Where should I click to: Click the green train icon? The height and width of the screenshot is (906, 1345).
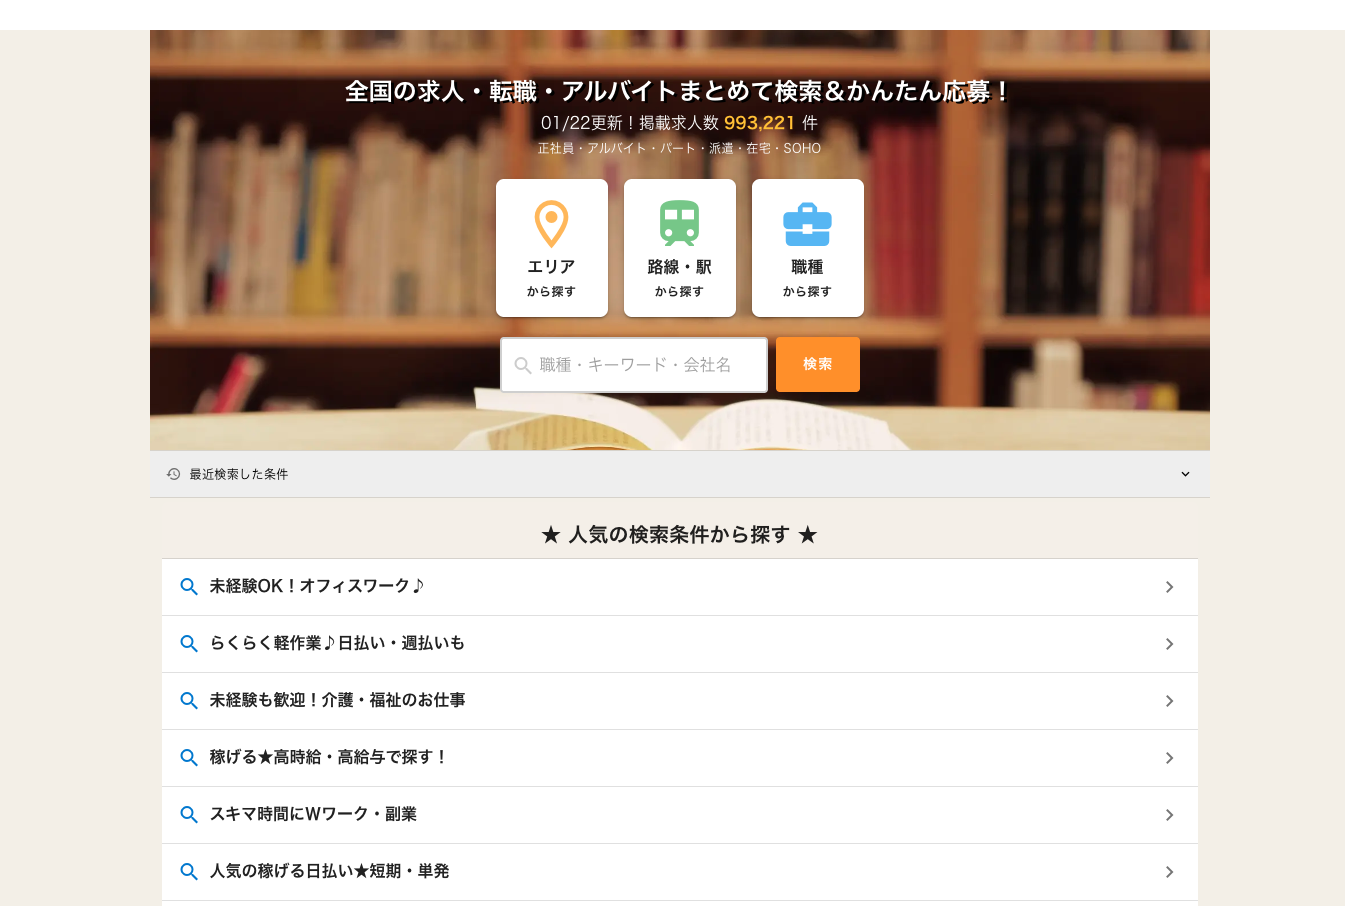pos(679,223)
